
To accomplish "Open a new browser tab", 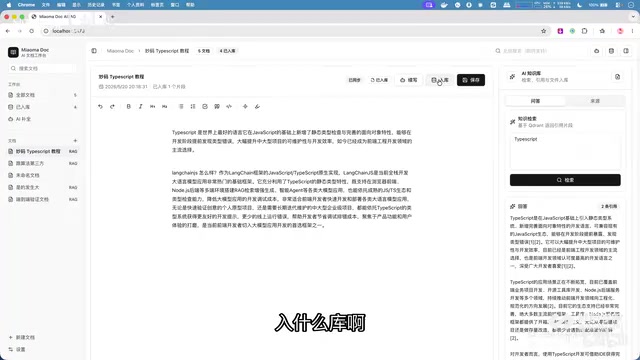I will coord(113,17).
